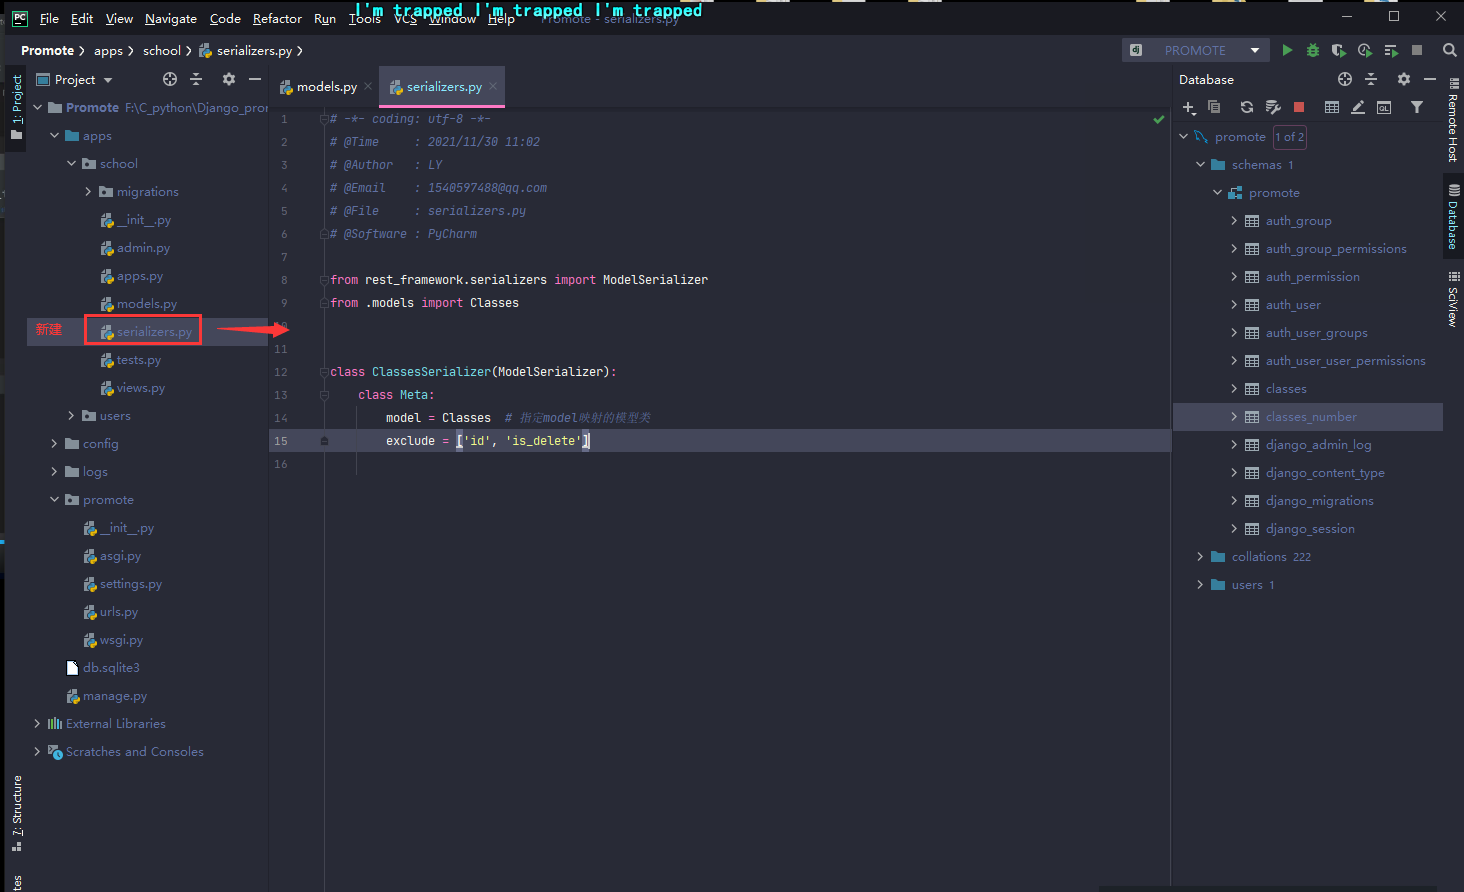1464x892 pixels.
Task: Collapse all nodes in Project panel
Action: click(x=196, y=79)
